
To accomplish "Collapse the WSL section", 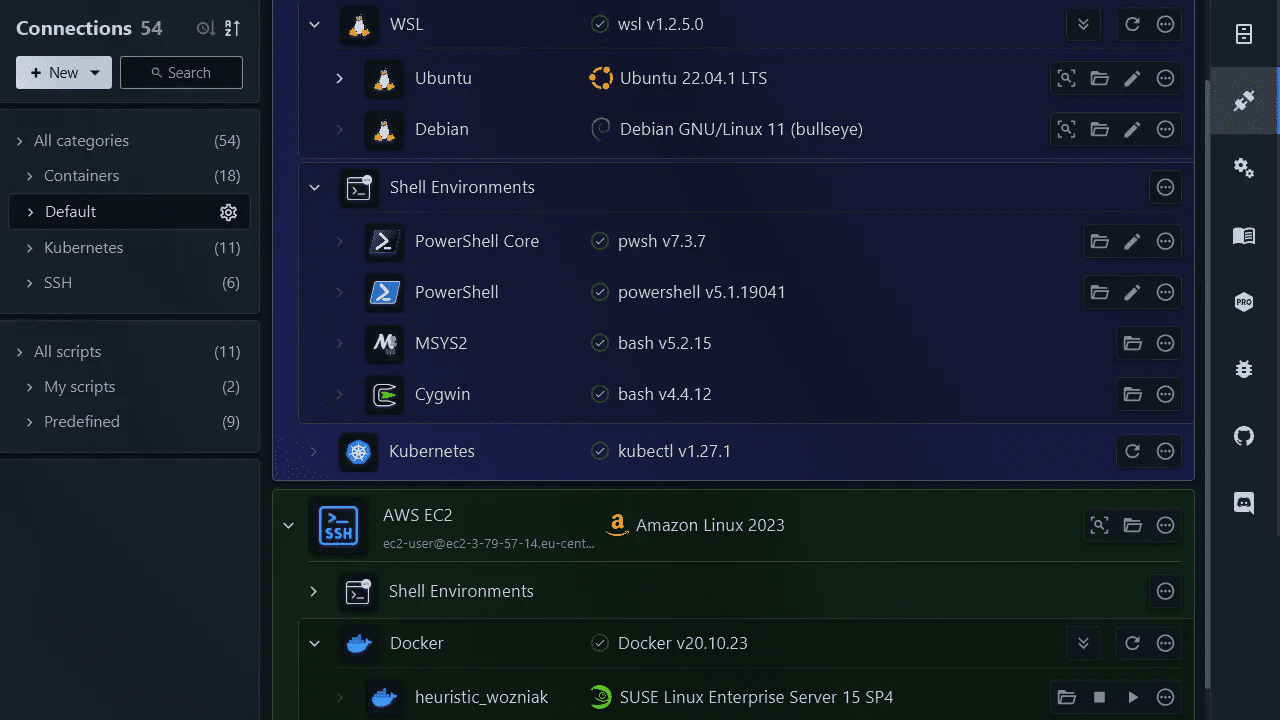I will [x=314, y=23].
